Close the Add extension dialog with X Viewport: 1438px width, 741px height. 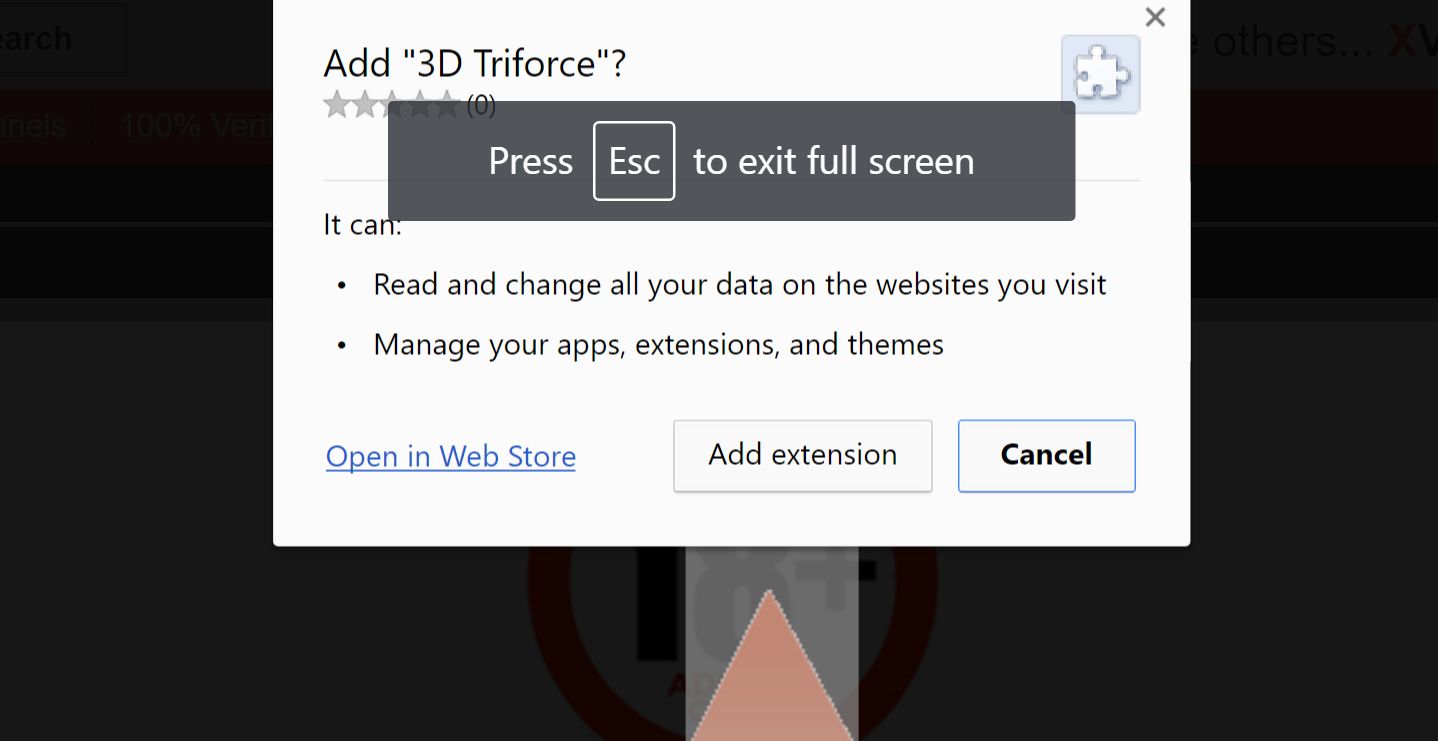pos(1155,17)
